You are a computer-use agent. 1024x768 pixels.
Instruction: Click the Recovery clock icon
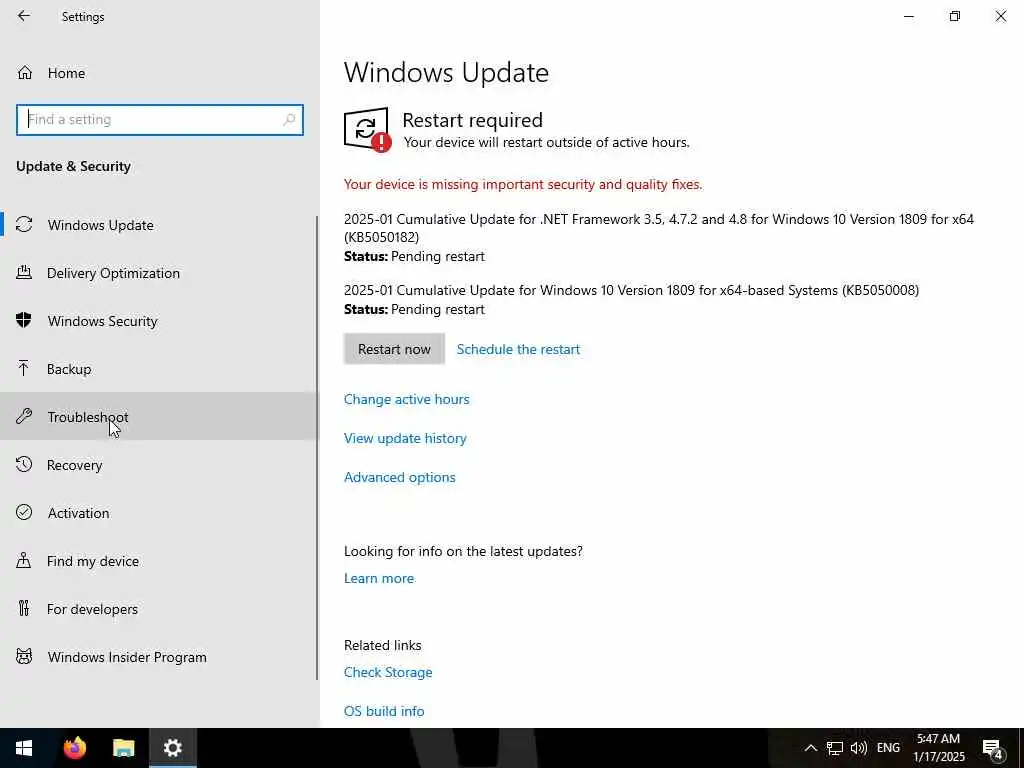point(24,464)
